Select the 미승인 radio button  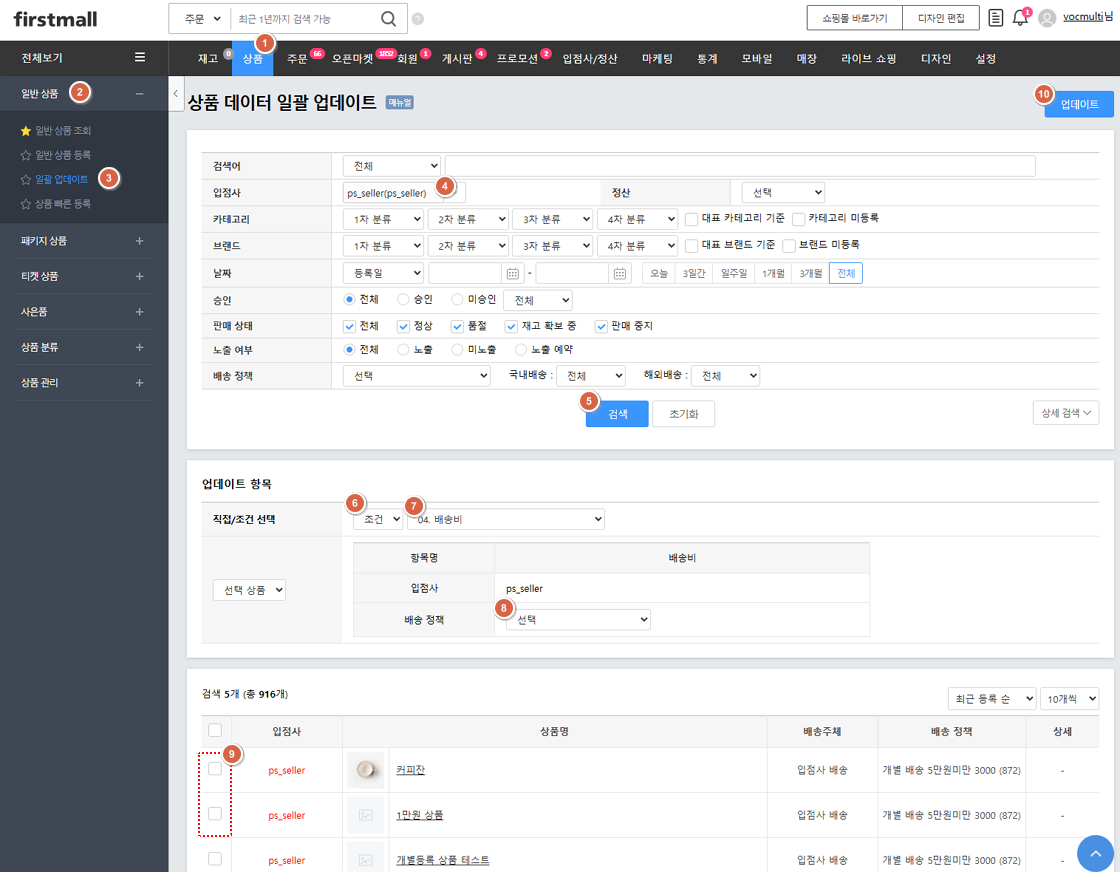pos(457,299)
